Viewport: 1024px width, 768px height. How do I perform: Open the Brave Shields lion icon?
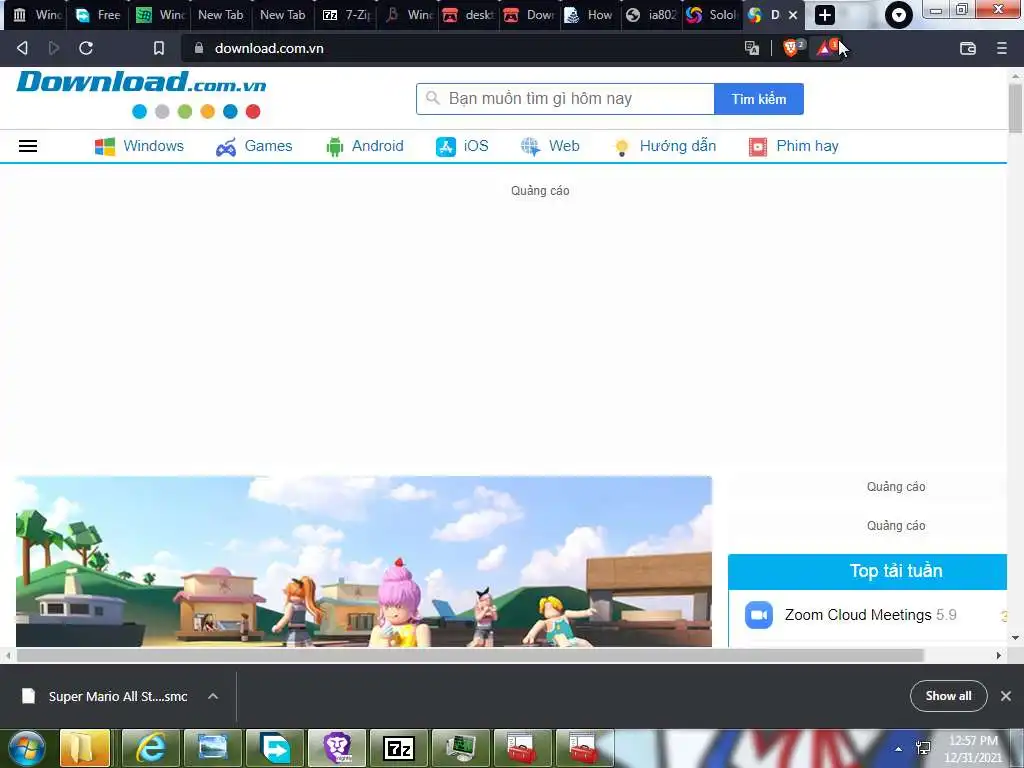coord(792,48)
